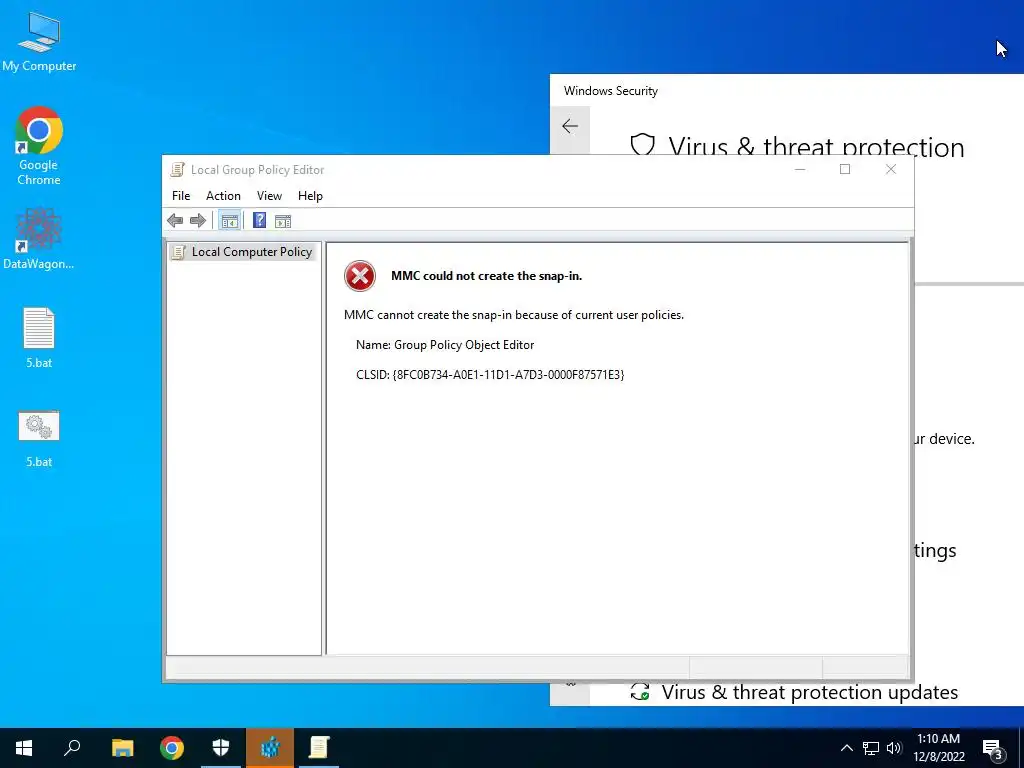This screenshot has height=768, width=1024.
Task: Click the Forward arrow in Group Policy toolbar
Action: (198, 221)
